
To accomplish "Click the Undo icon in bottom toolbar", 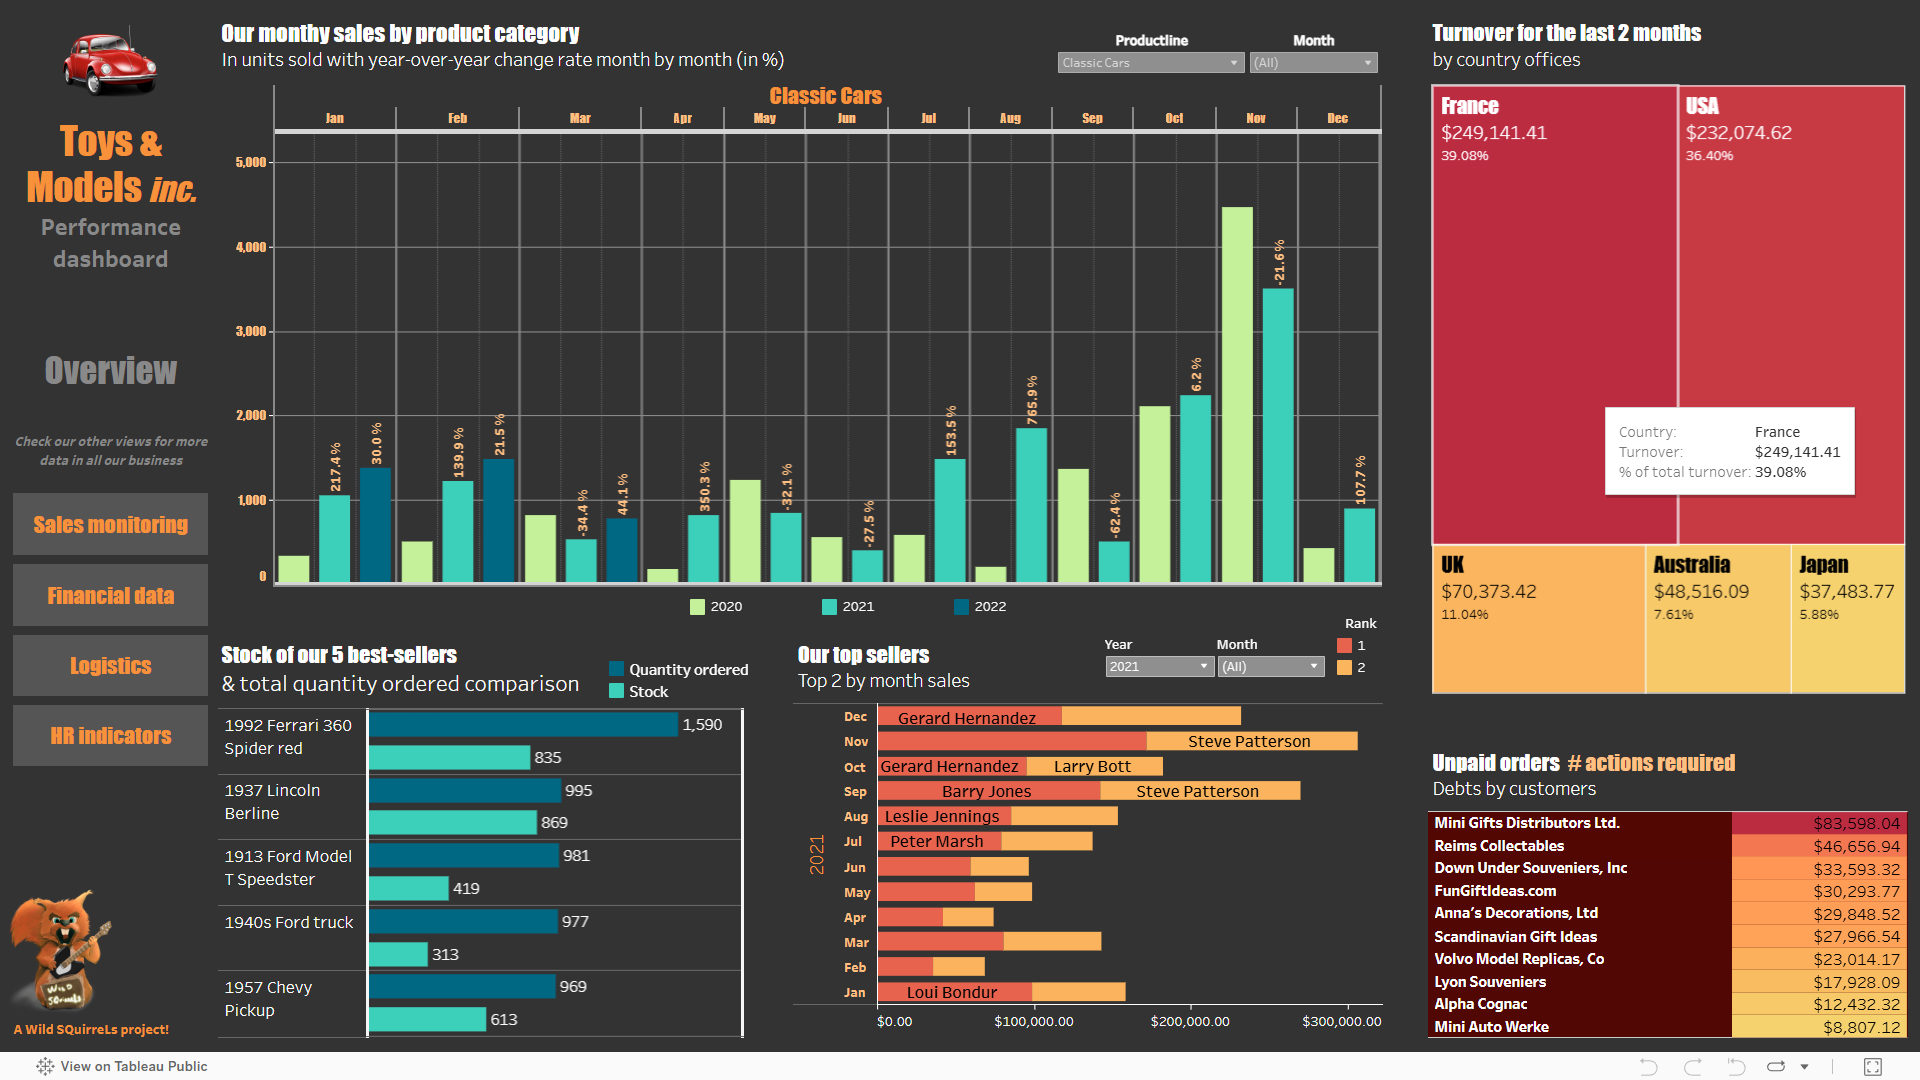I will (1649, 1067).
